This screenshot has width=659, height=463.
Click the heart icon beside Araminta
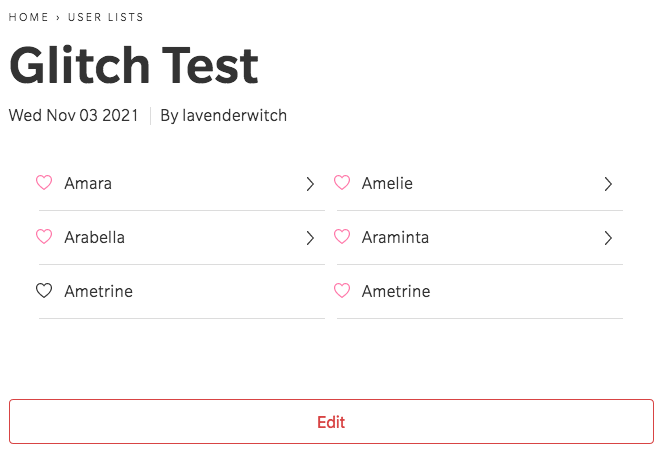[x=342, y=237]
